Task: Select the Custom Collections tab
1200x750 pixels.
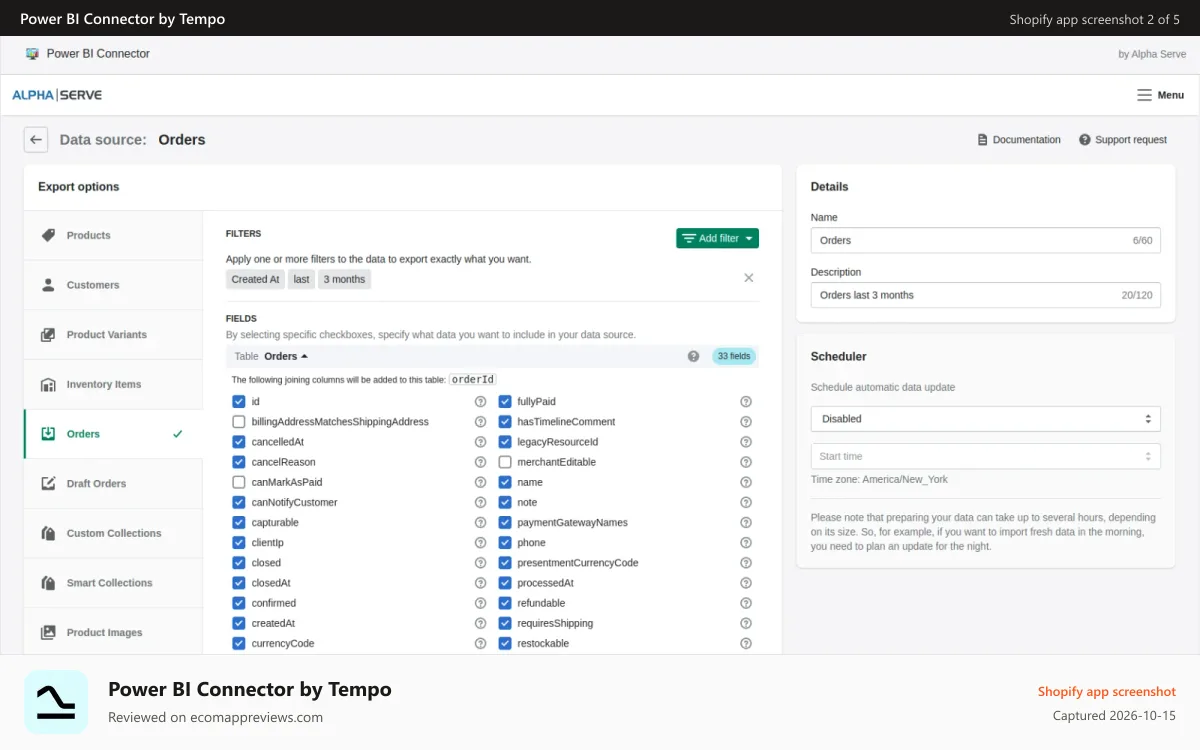Action: (113, 534)
